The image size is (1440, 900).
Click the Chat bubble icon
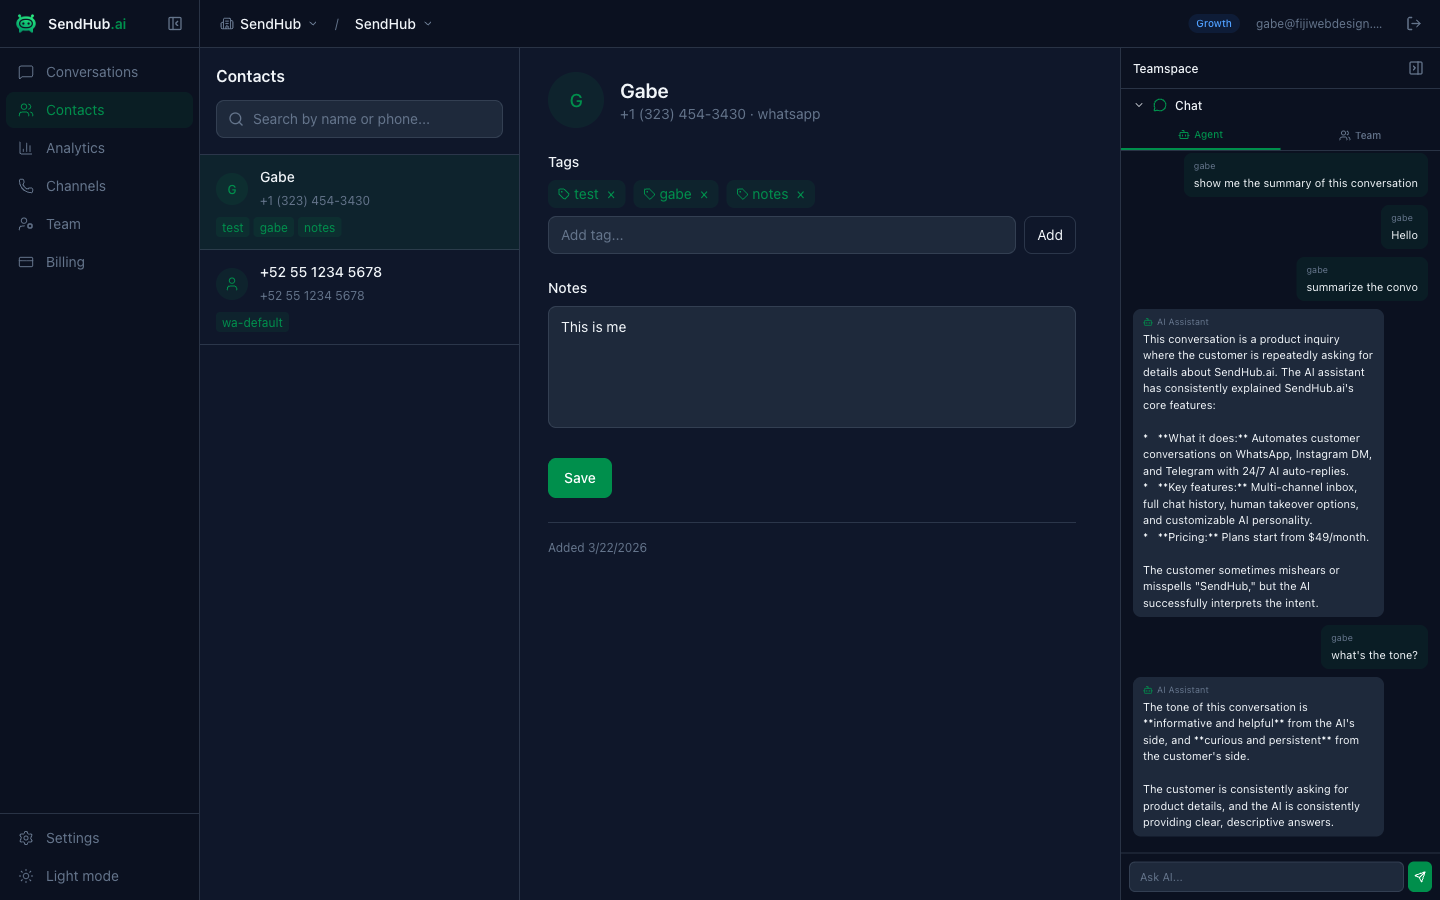(x=1160, y=105)
